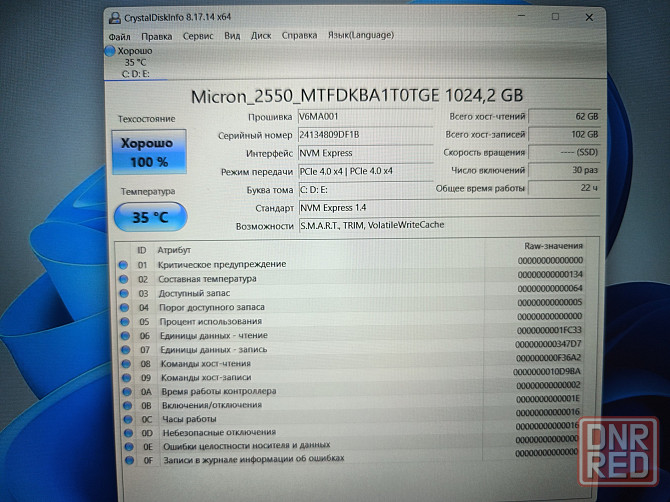Click status dot for Единицы данных - запись

126,350
